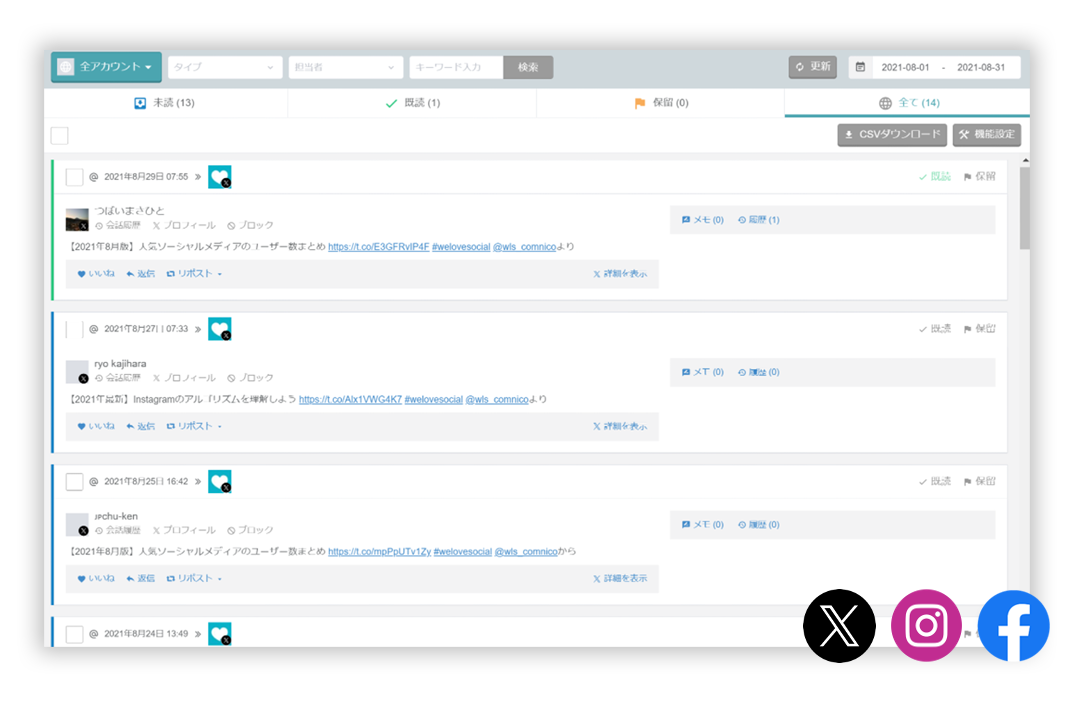Mark the ryo kajihara post as 既読
Screen dimensions: 1085x710
tap(935, 329)
